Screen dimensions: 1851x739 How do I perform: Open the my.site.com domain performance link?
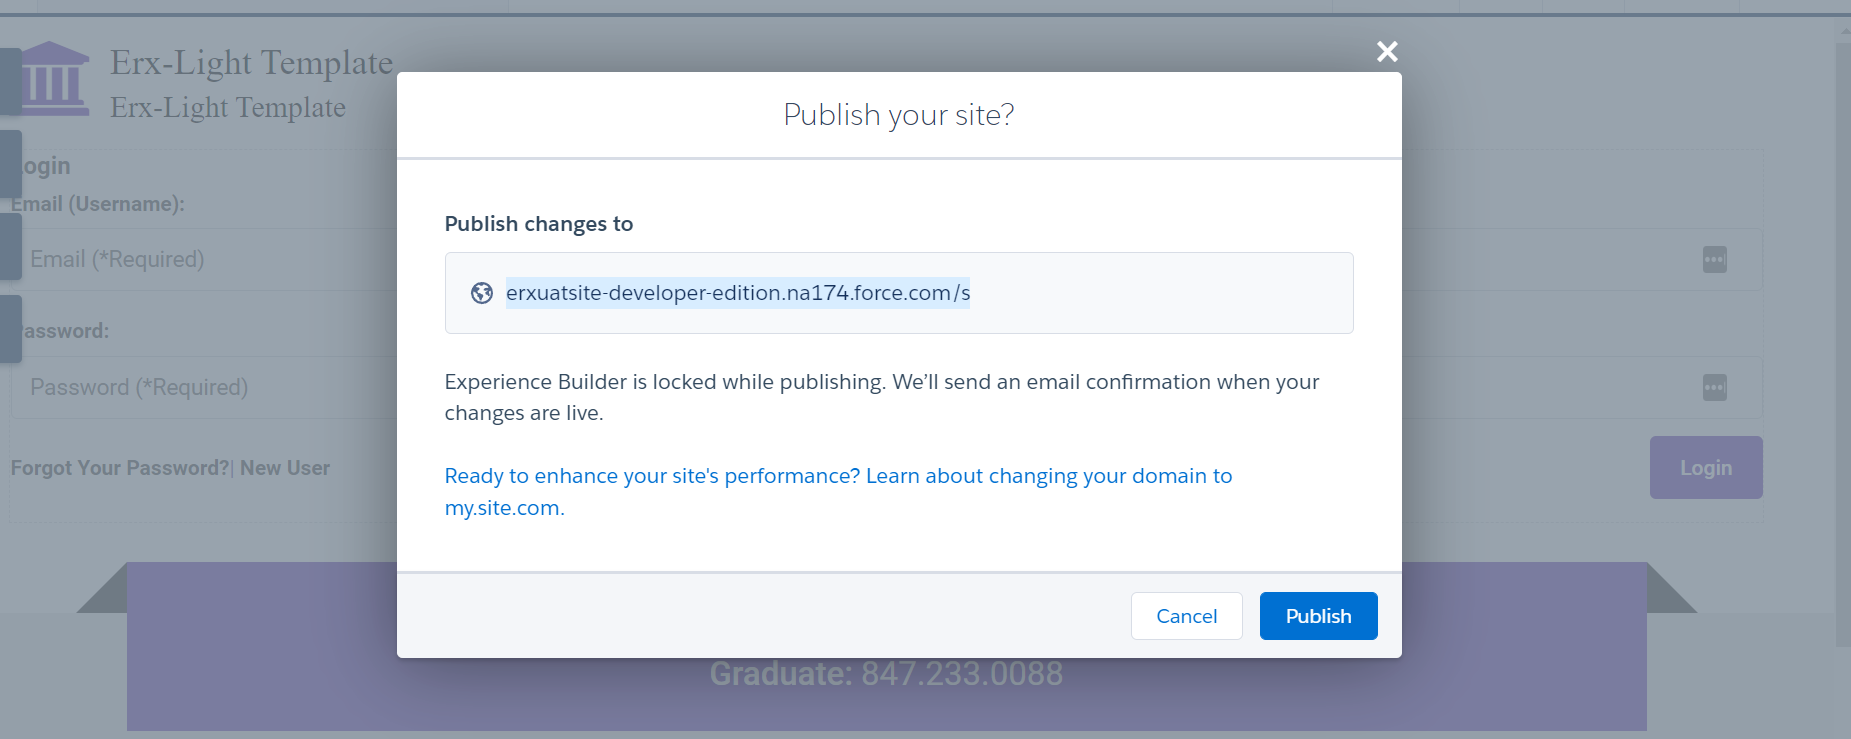point(837,491)
